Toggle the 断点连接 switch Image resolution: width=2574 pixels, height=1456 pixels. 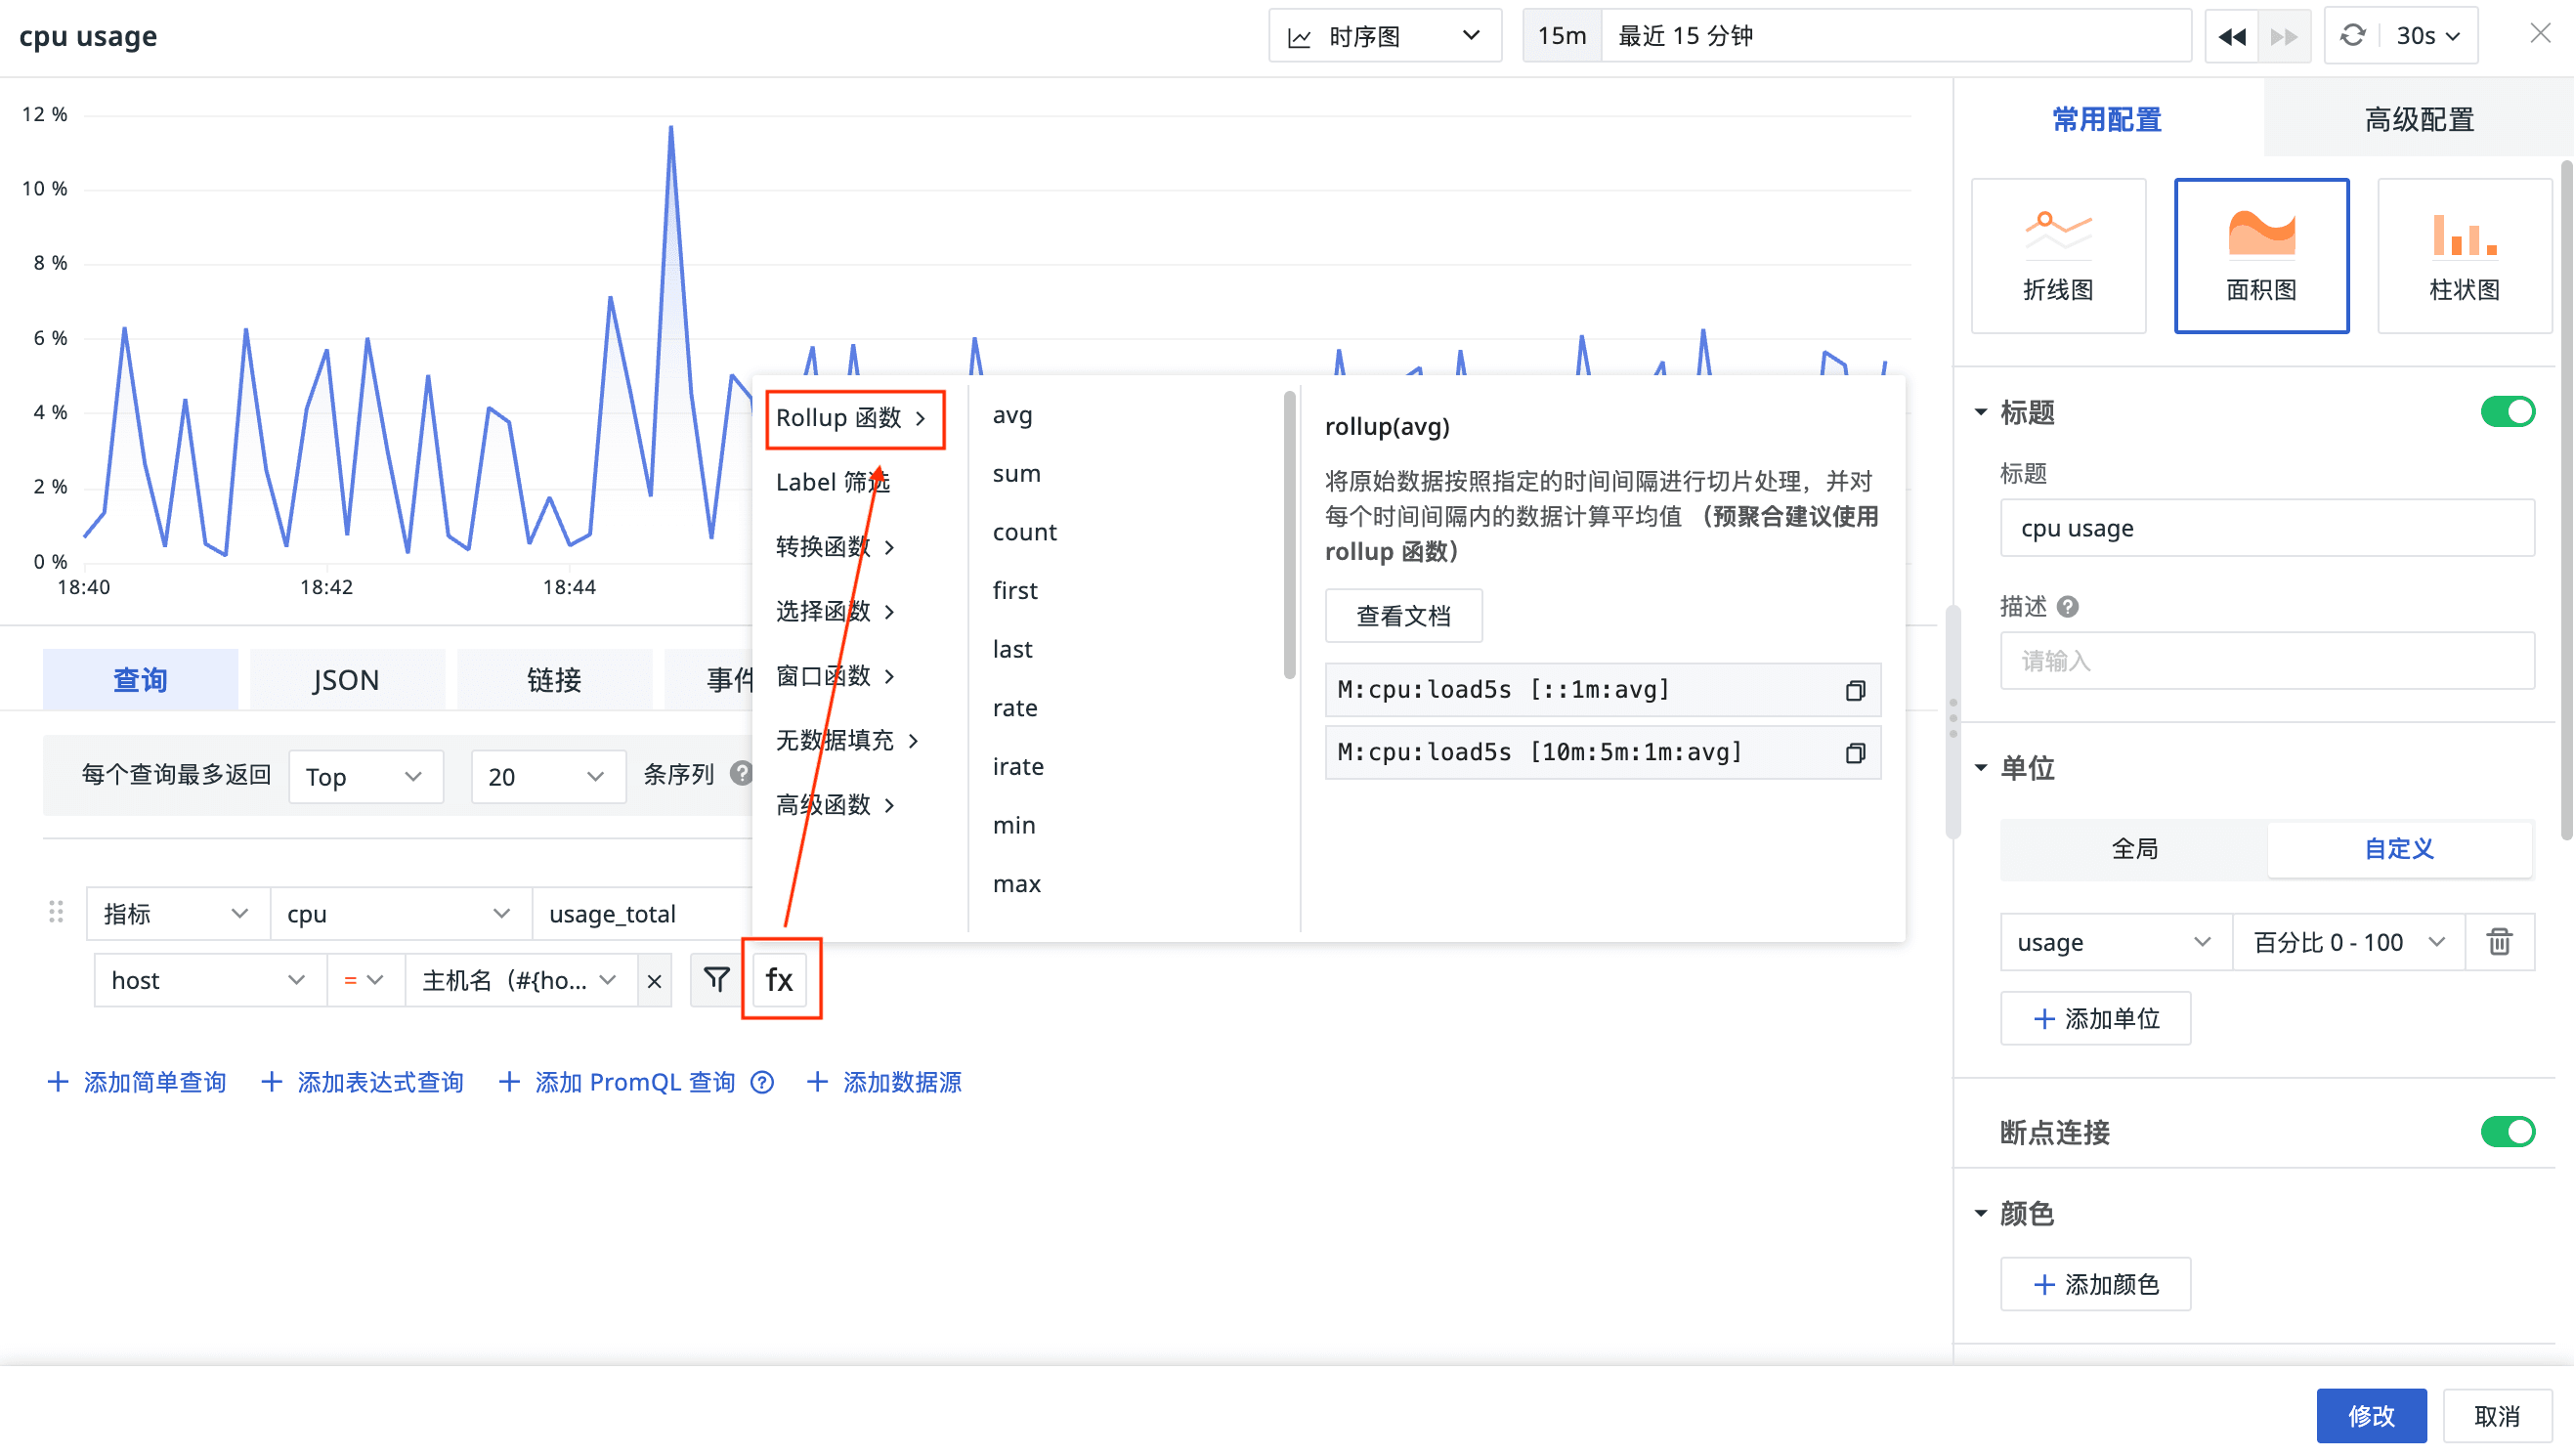coord(2506,1132)
